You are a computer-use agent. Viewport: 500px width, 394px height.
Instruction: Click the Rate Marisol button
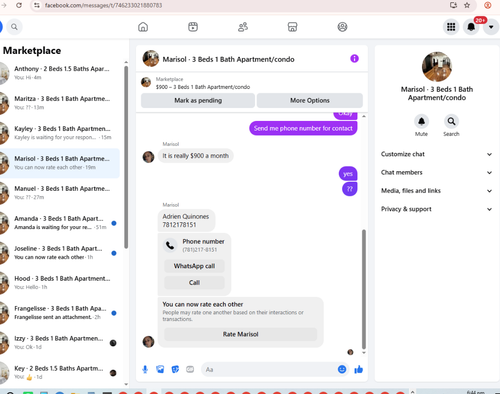point(240,334)
